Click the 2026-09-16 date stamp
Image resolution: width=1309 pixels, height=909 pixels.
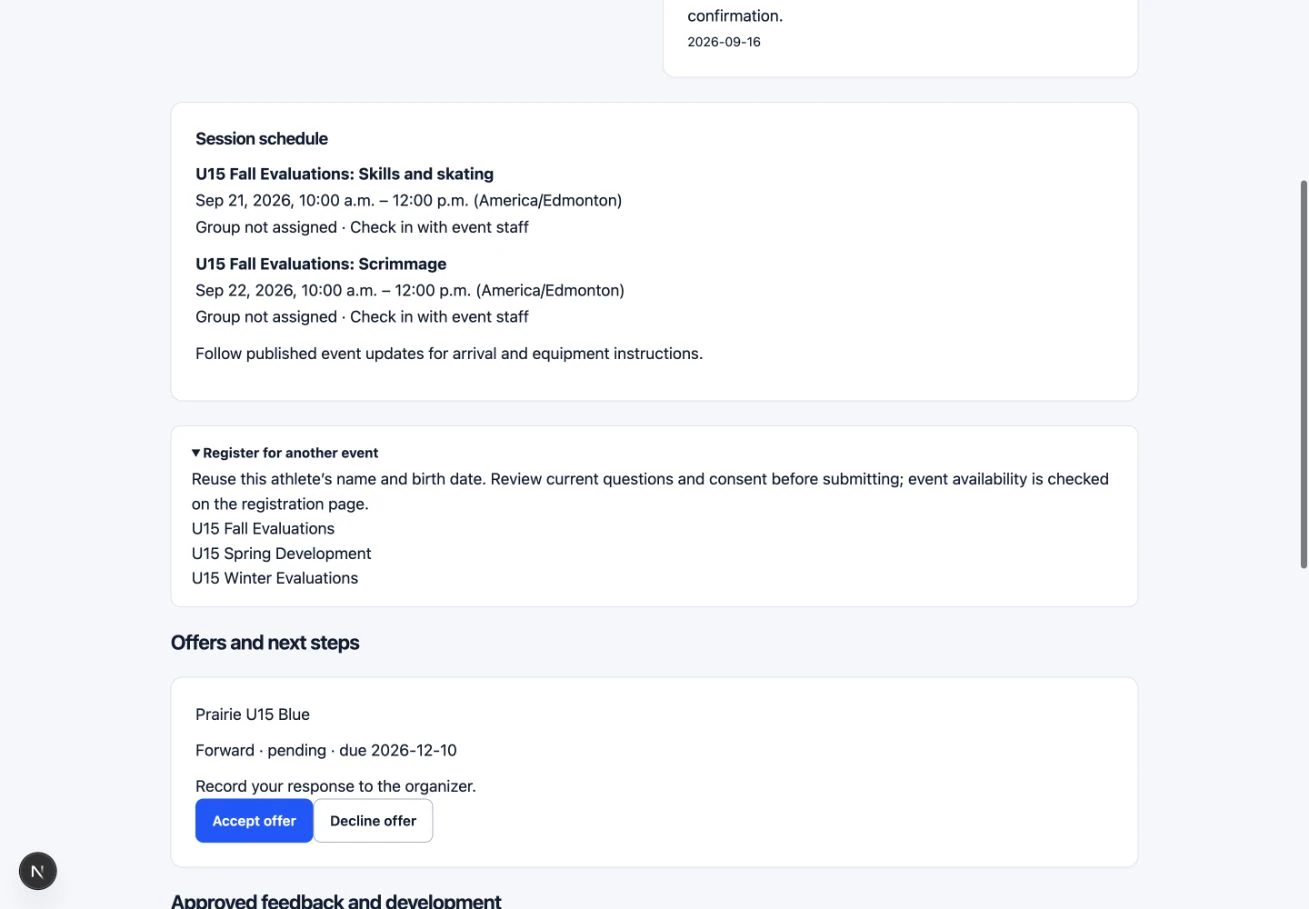coord(724,42)
